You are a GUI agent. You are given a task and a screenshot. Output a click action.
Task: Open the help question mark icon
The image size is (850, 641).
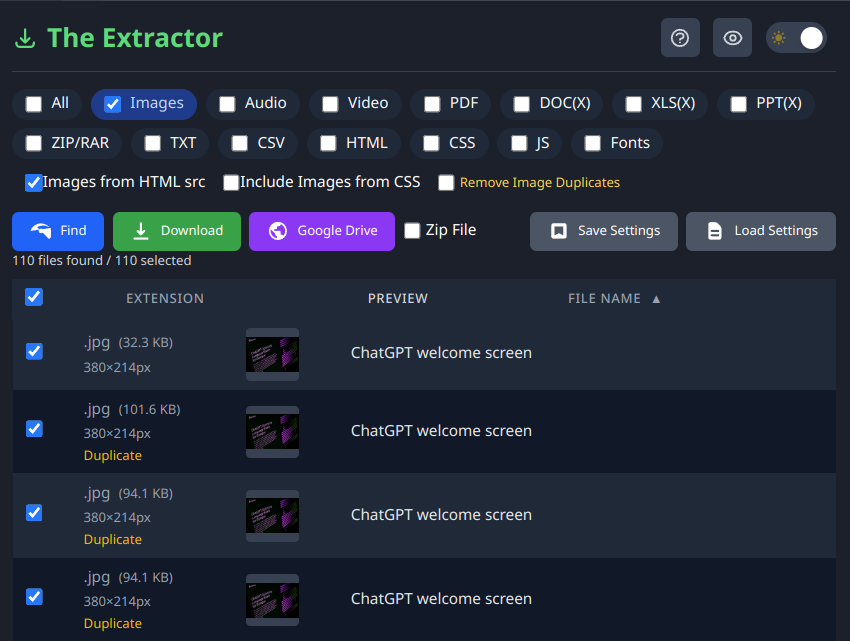[680, 38]
